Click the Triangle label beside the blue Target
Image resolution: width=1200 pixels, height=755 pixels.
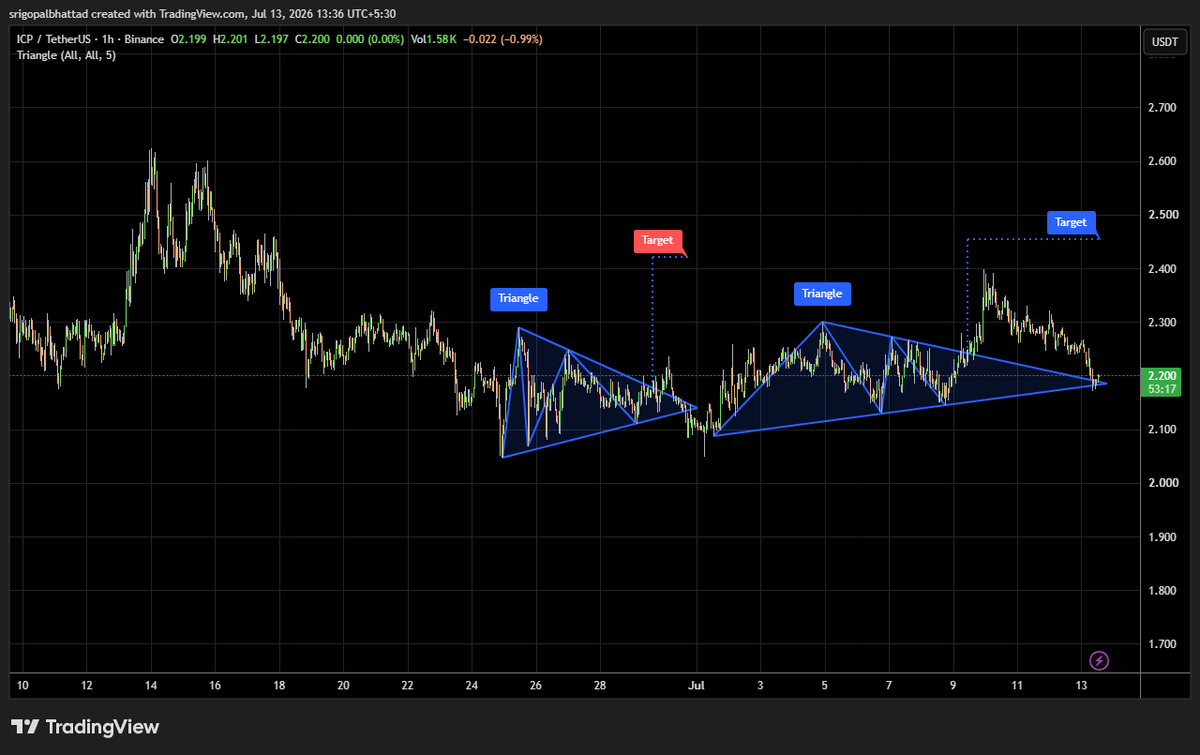click(x=823, y=293)
